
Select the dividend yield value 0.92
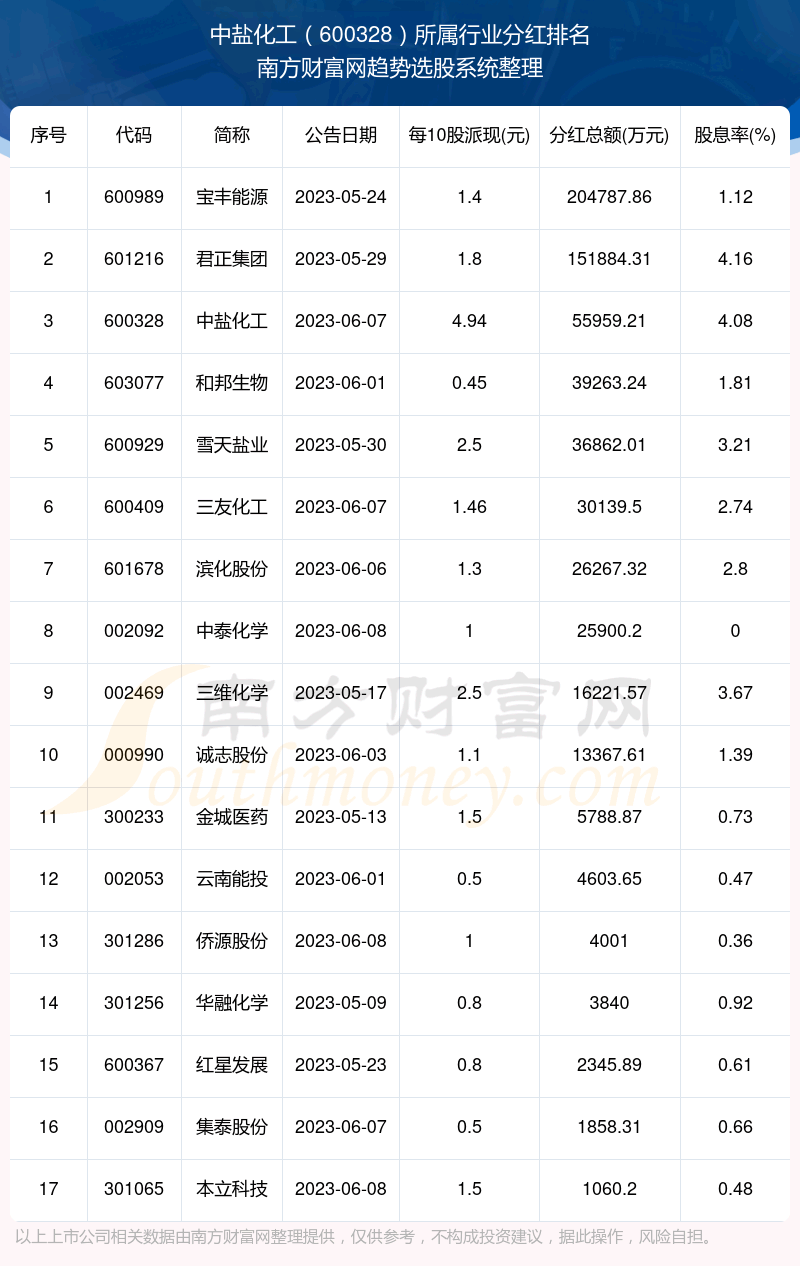coord(735,1003)
